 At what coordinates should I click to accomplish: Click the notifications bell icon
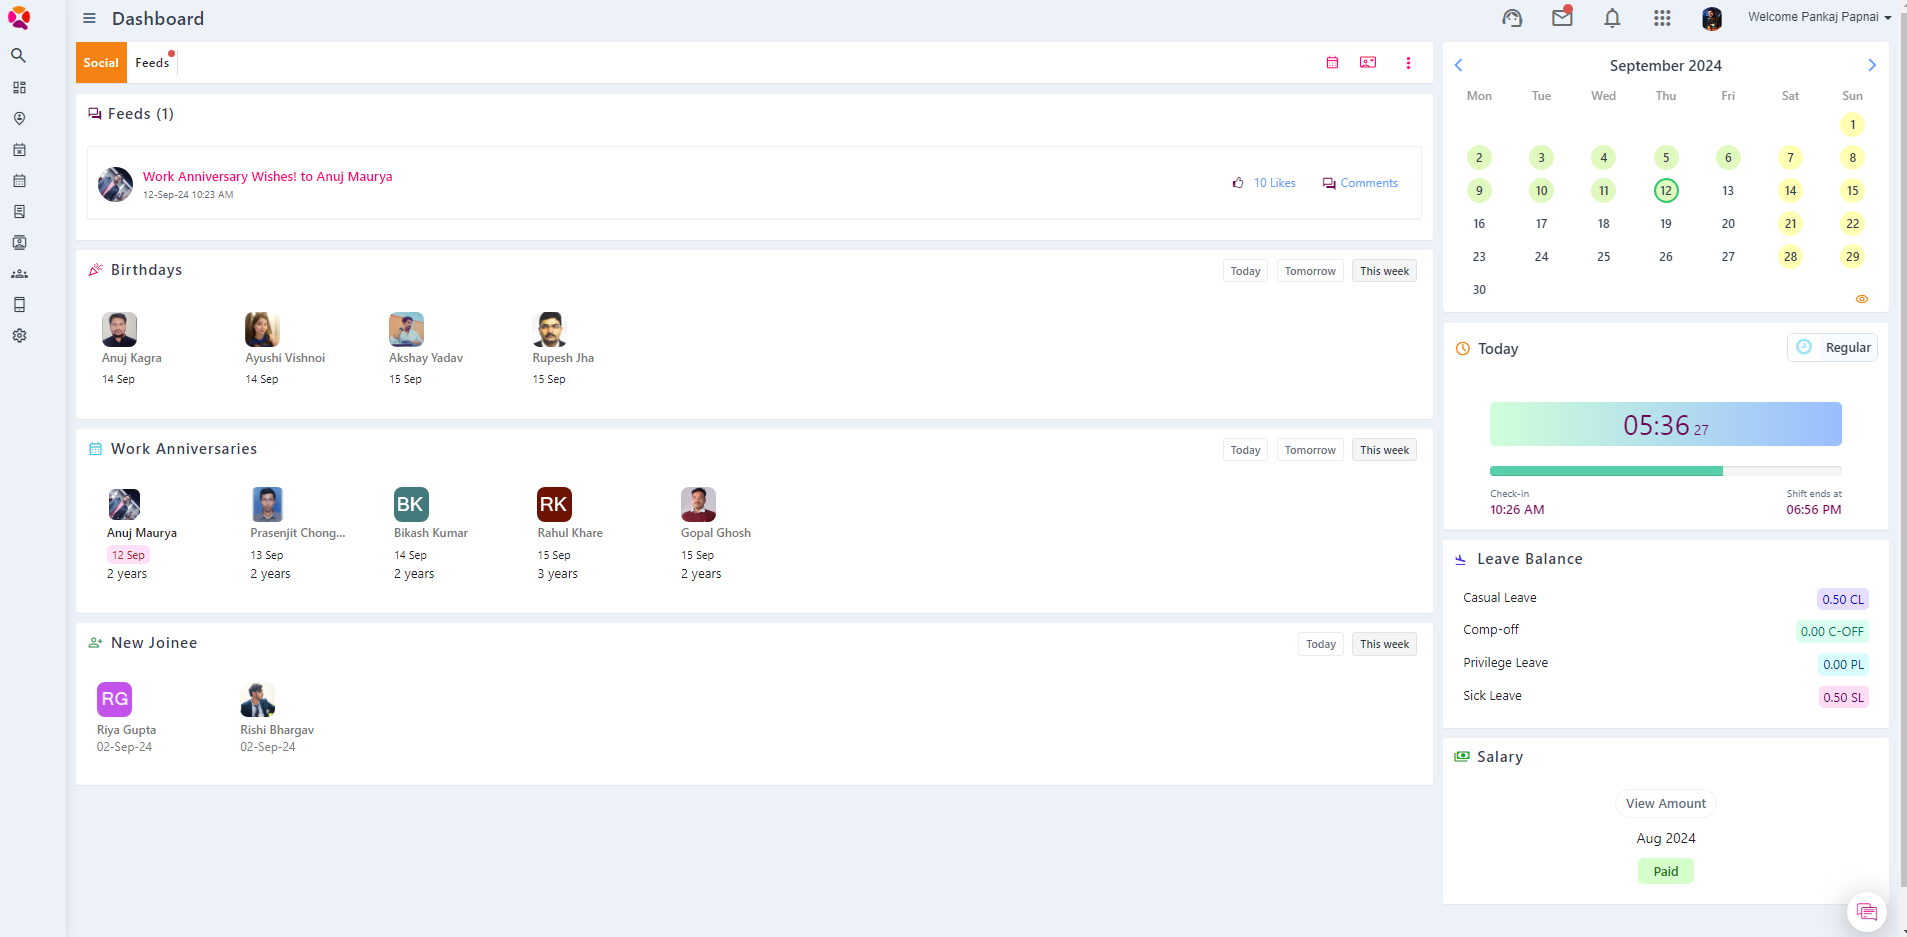pos(1610,18)
